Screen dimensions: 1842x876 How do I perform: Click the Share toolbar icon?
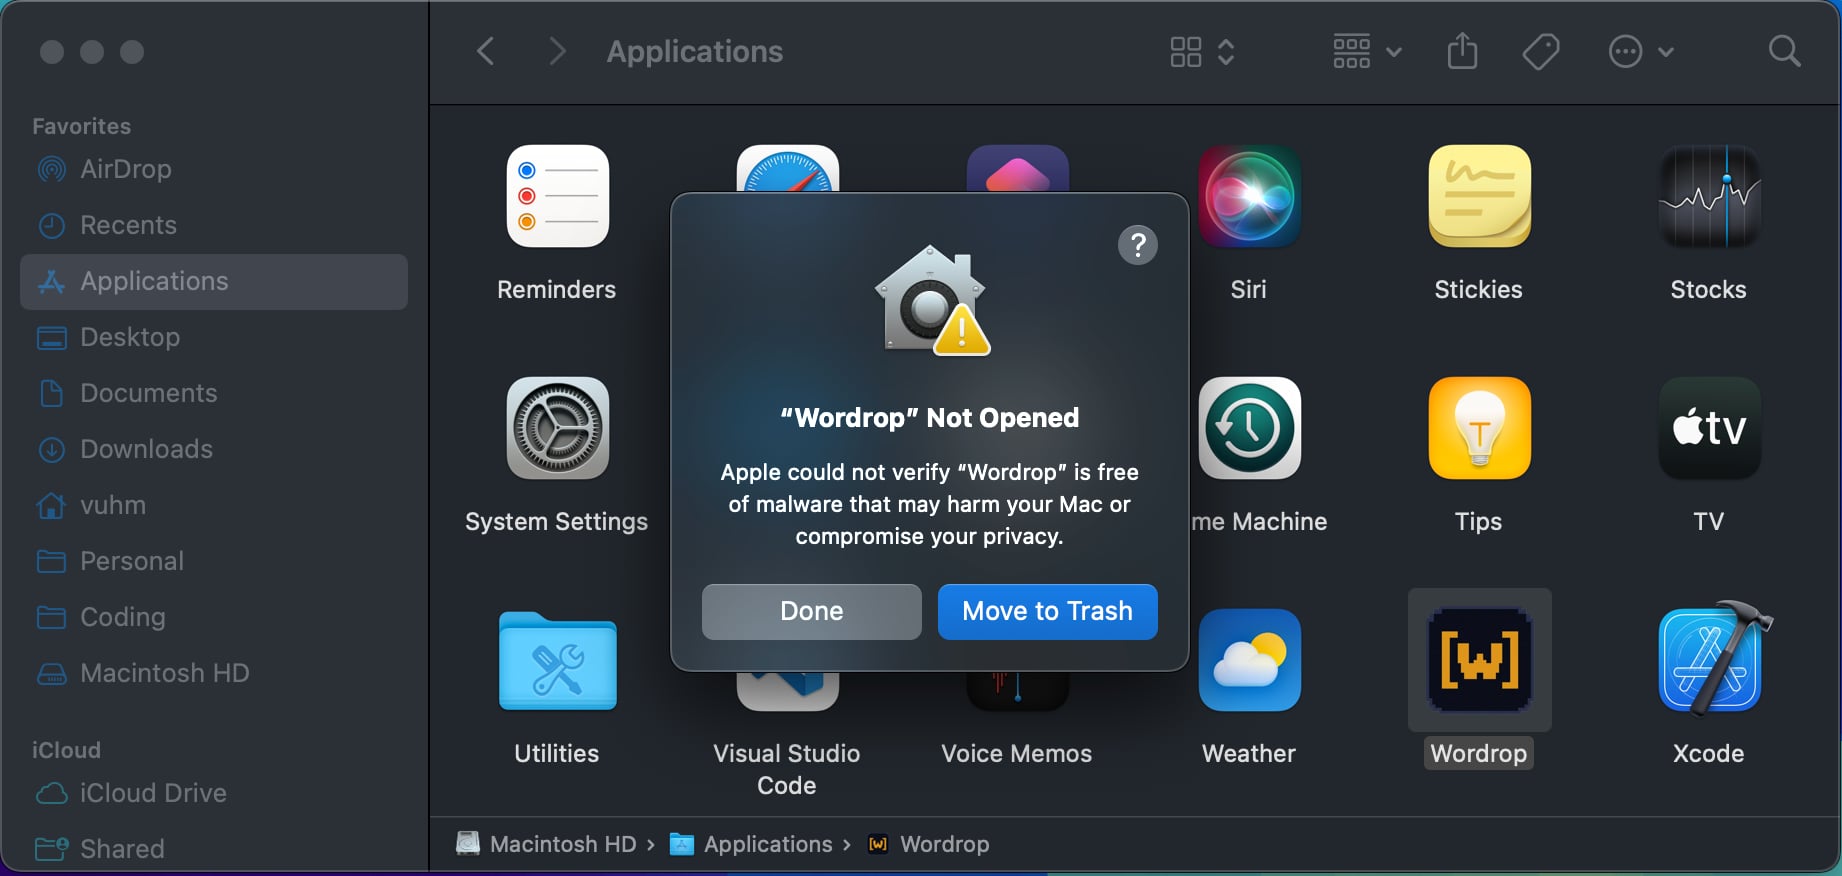1462,51
